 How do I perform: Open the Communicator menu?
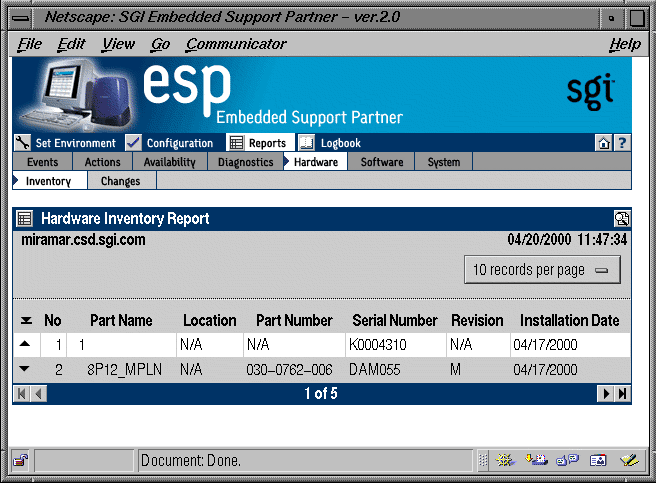(236, 44)
